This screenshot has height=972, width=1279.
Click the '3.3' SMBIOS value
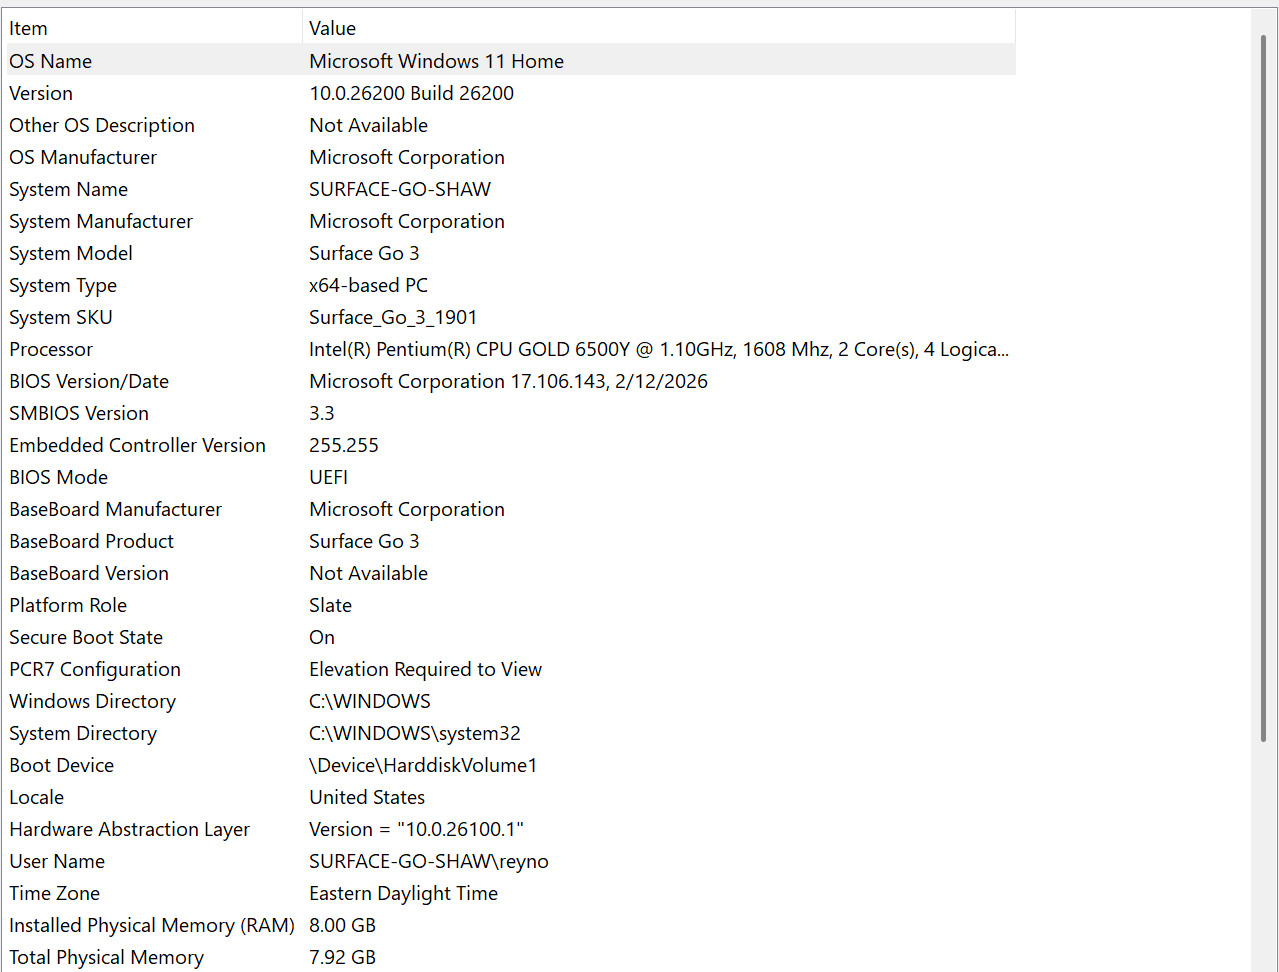click(322, 413)
